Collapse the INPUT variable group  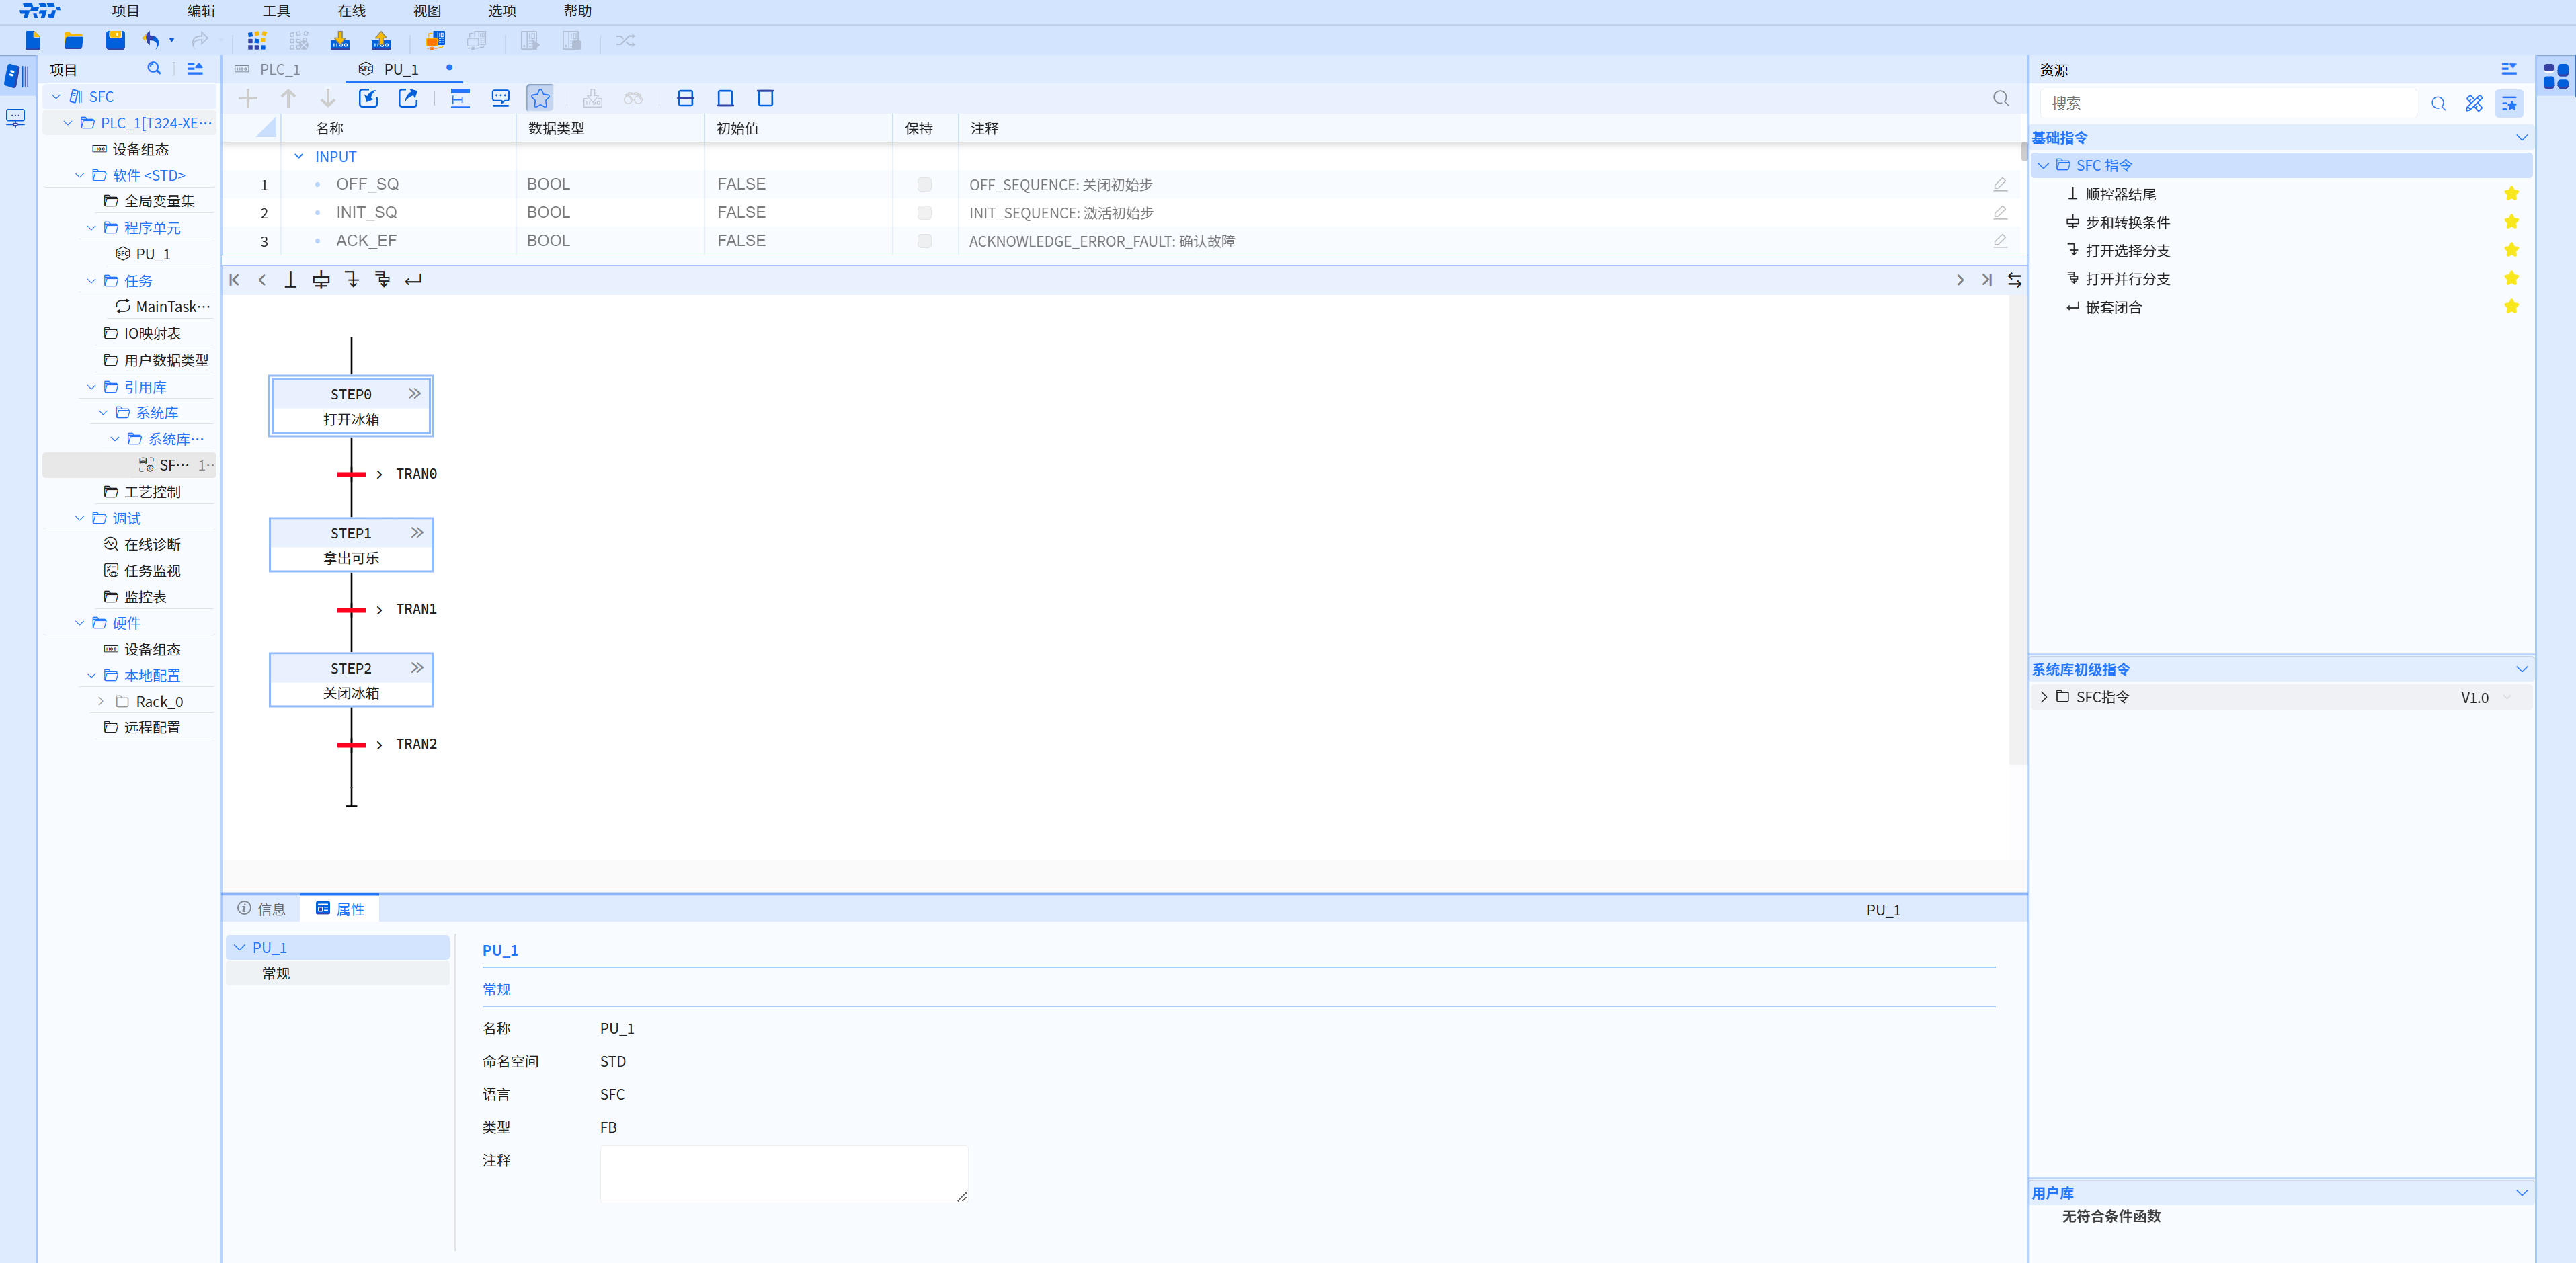pyautogui.click(x=299, y=157)
